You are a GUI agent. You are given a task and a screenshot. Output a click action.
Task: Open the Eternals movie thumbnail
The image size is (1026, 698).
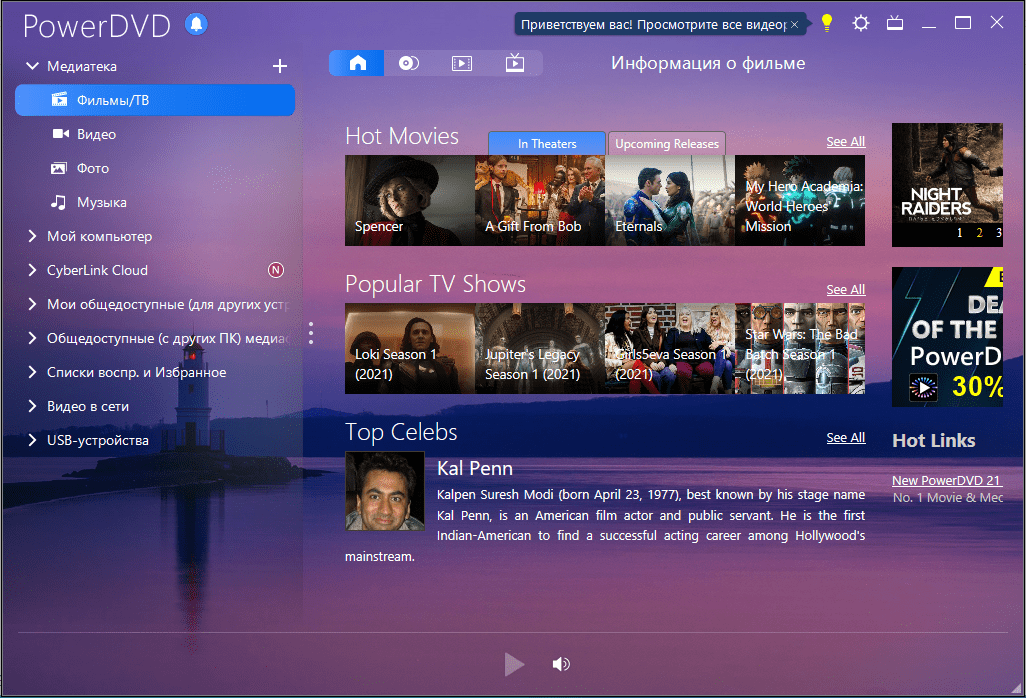pyautogui.click(x=670, y=200)
